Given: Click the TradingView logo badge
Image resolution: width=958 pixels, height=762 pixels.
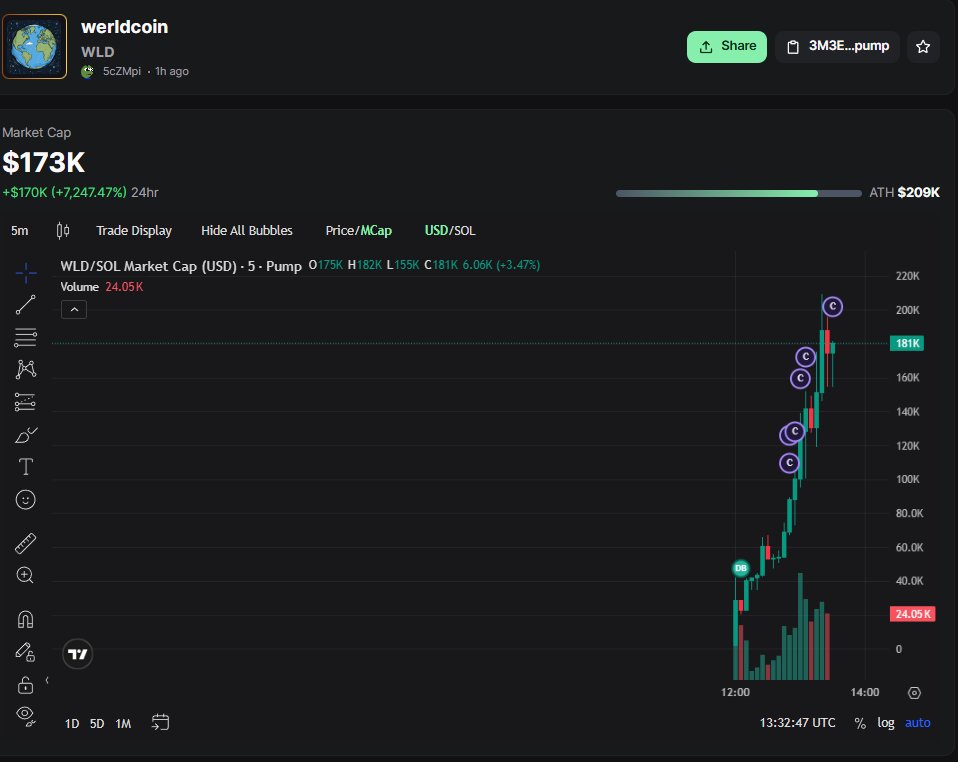Looking at the screenshot, I should click(x=78, y=654).
